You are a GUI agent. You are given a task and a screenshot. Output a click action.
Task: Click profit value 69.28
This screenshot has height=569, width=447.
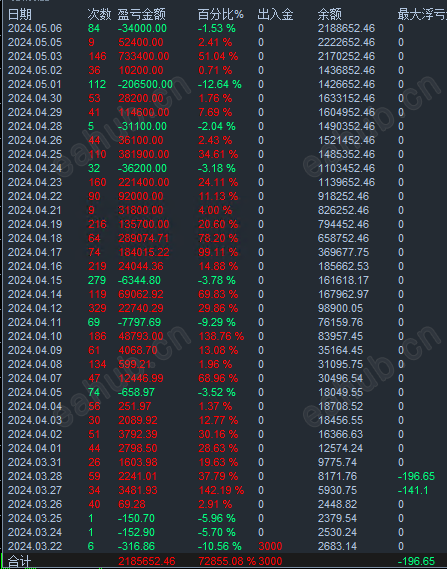coord(132,504)
